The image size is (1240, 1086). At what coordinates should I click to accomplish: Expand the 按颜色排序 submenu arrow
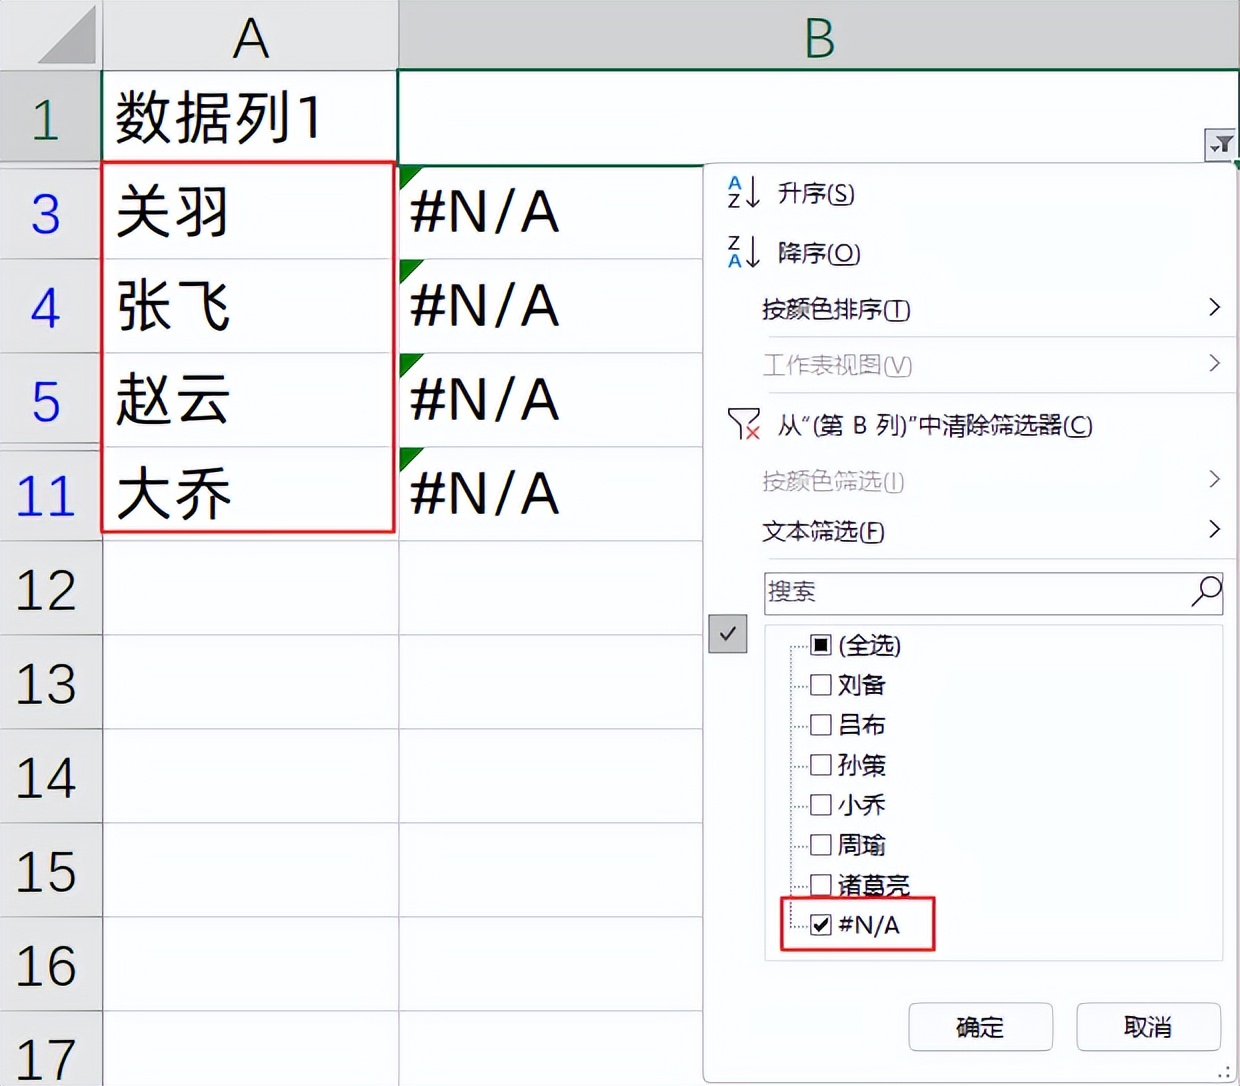click(1214, 307)
